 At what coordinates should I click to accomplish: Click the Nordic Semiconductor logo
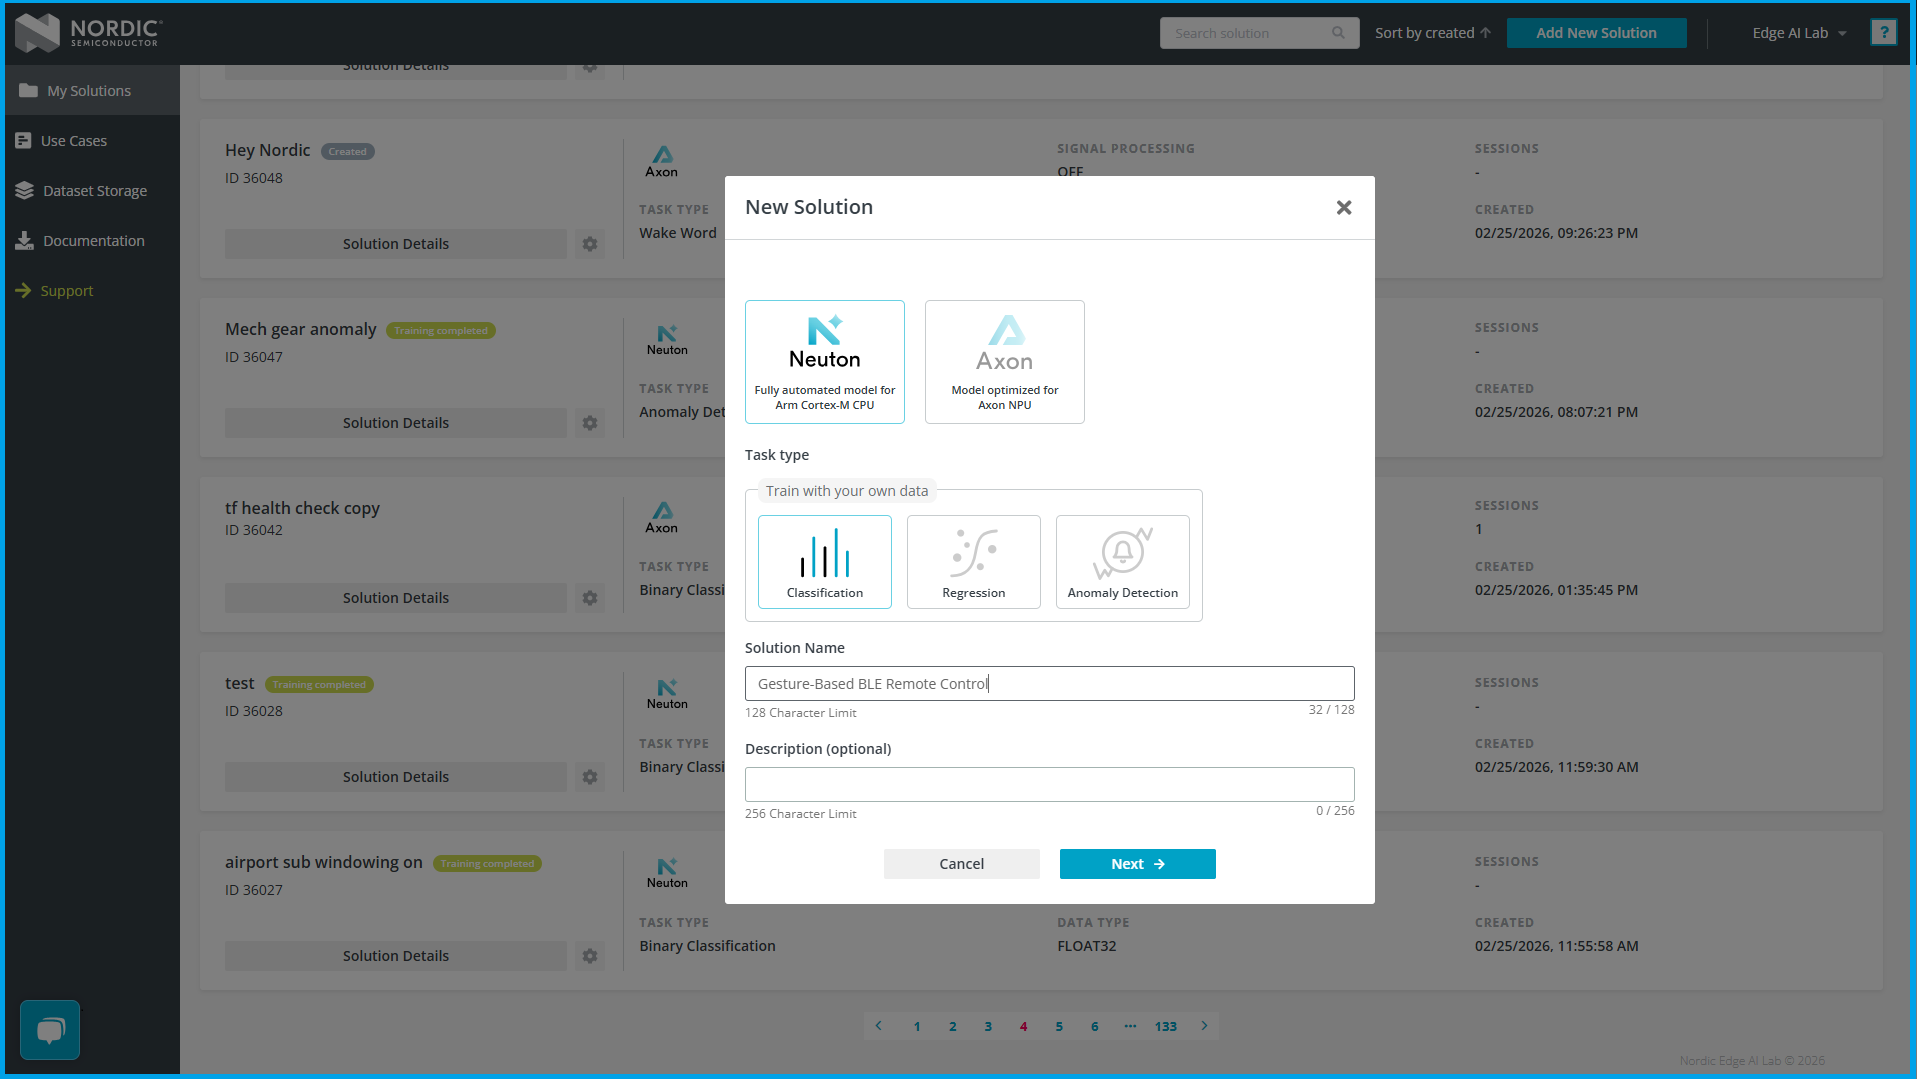[x=89, y=32]
